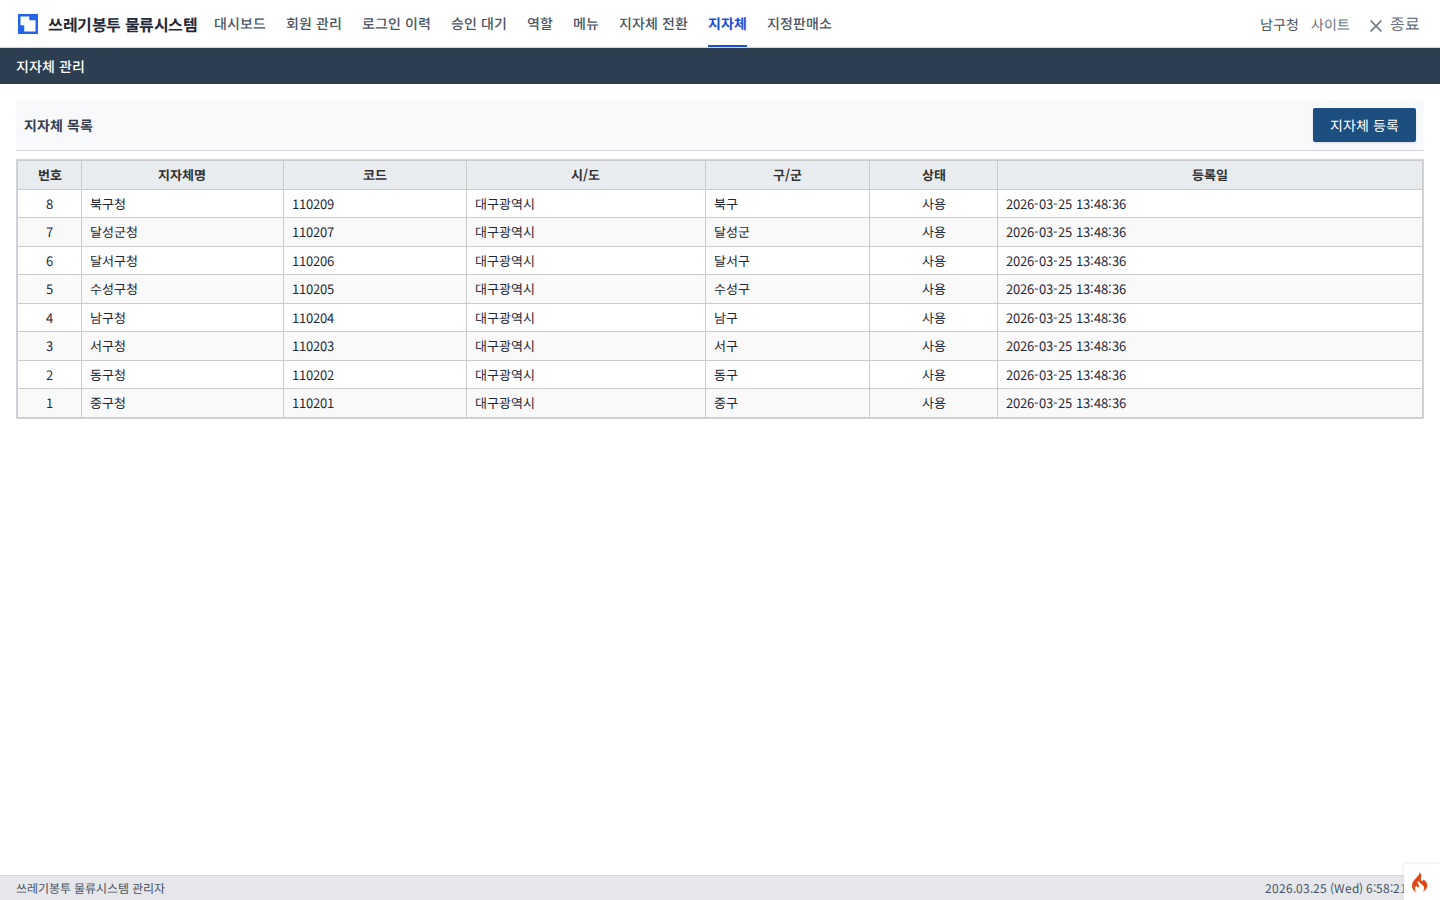
Task: Open the 로그인 이력 page
Action: coord(396,24)
